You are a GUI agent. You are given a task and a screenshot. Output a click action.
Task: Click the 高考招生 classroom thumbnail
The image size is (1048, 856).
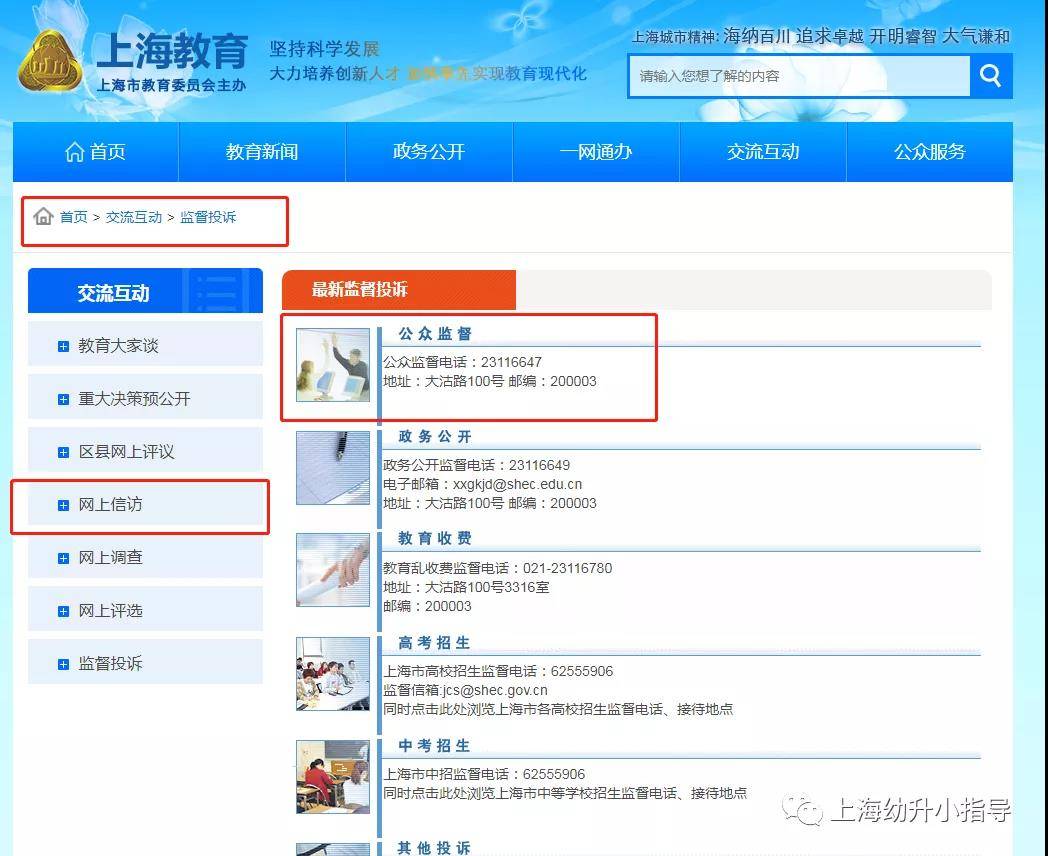333,674
